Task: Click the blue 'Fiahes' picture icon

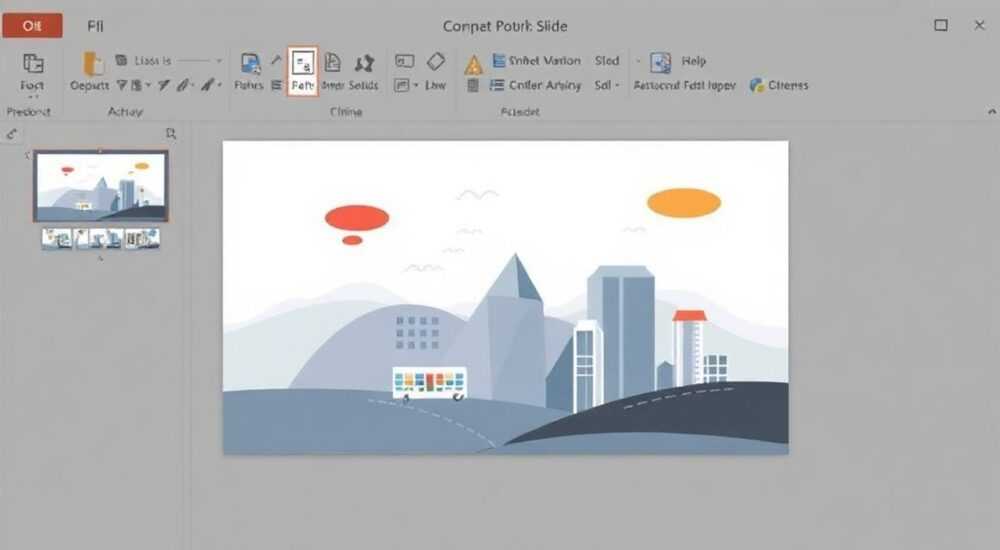Action: [x=250, y=63]
